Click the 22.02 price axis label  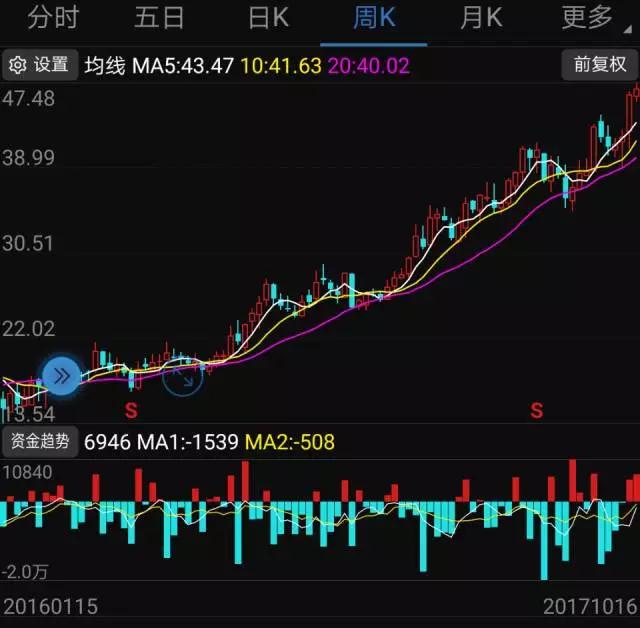click(28, 329)
